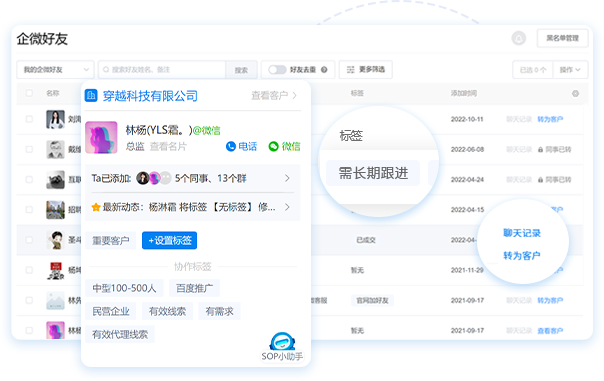
Task: Tick the select-all checkbox in table header
Action: 29,93
